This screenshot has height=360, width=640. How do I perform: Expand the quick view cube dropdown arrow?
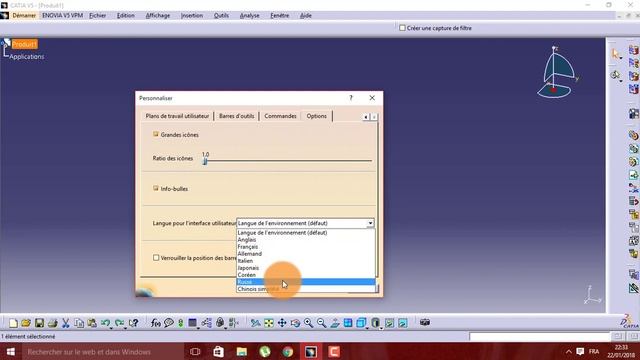click(x=367, y=328)
